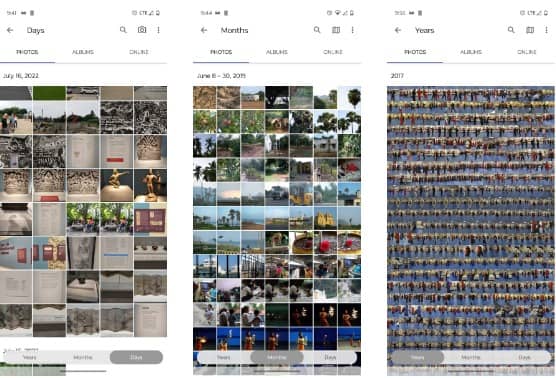The image size is (556, 378).
Task: Open the golden dancing statue photo thumbnail
Action: coord(117,185)
